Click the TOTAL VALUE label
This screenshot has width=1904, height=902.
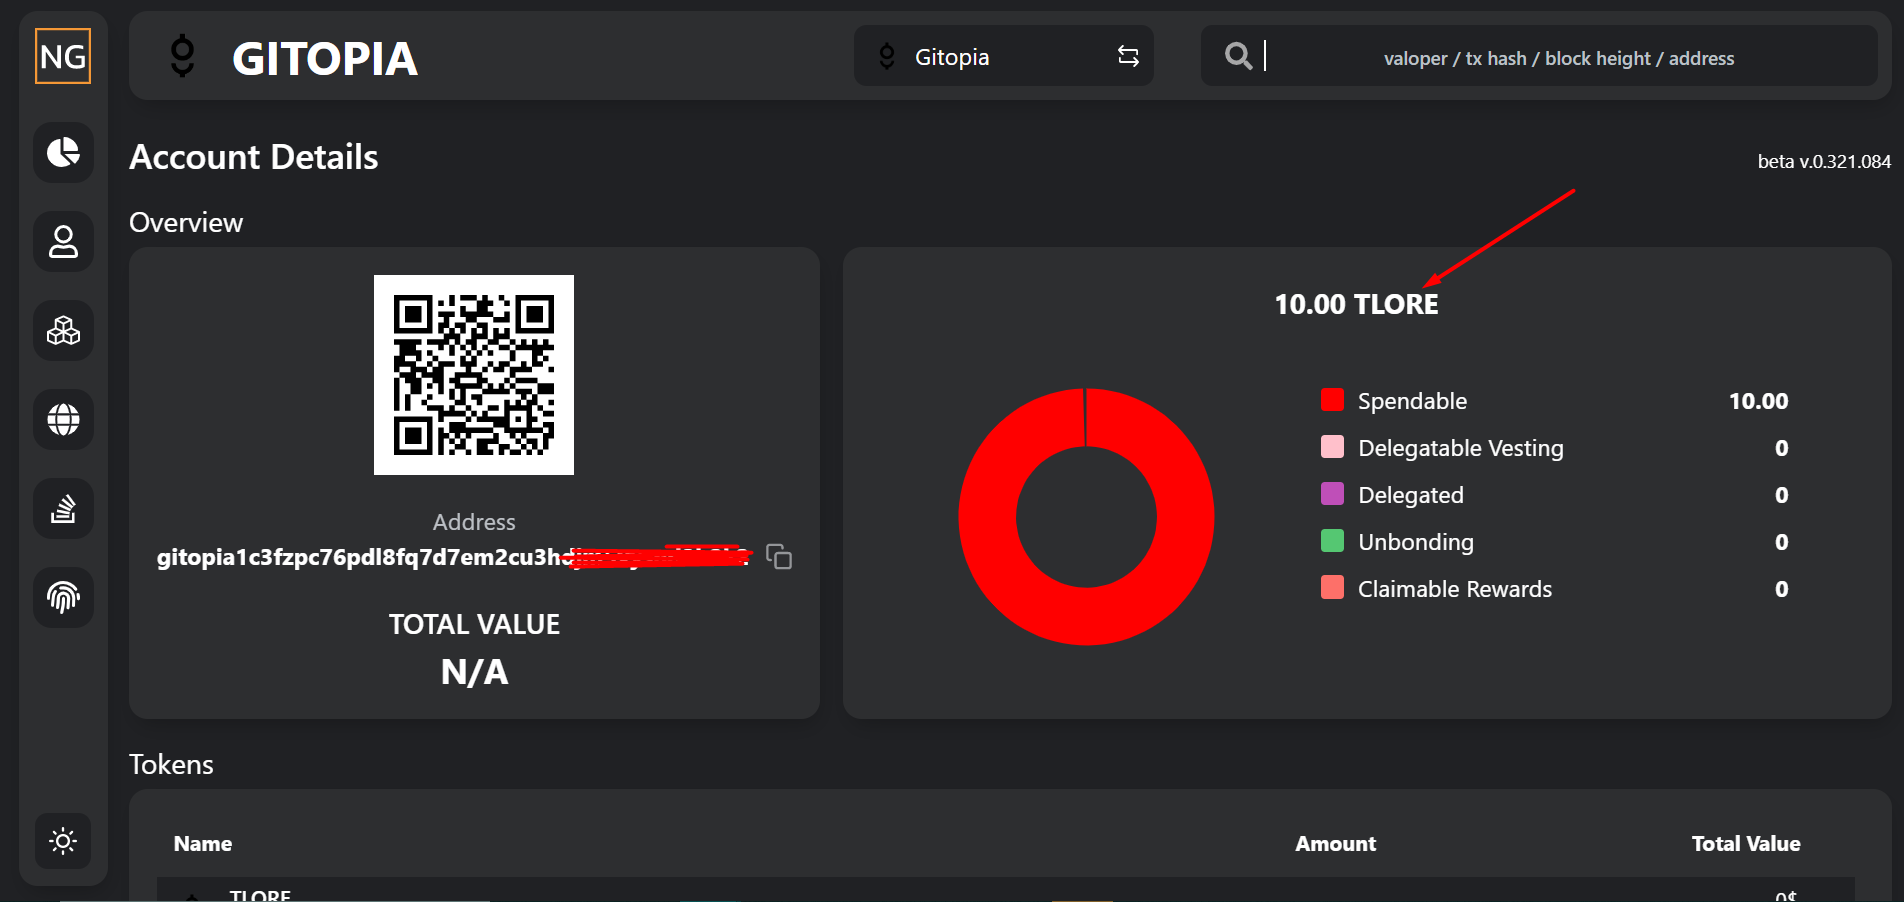tap(474, 624)
